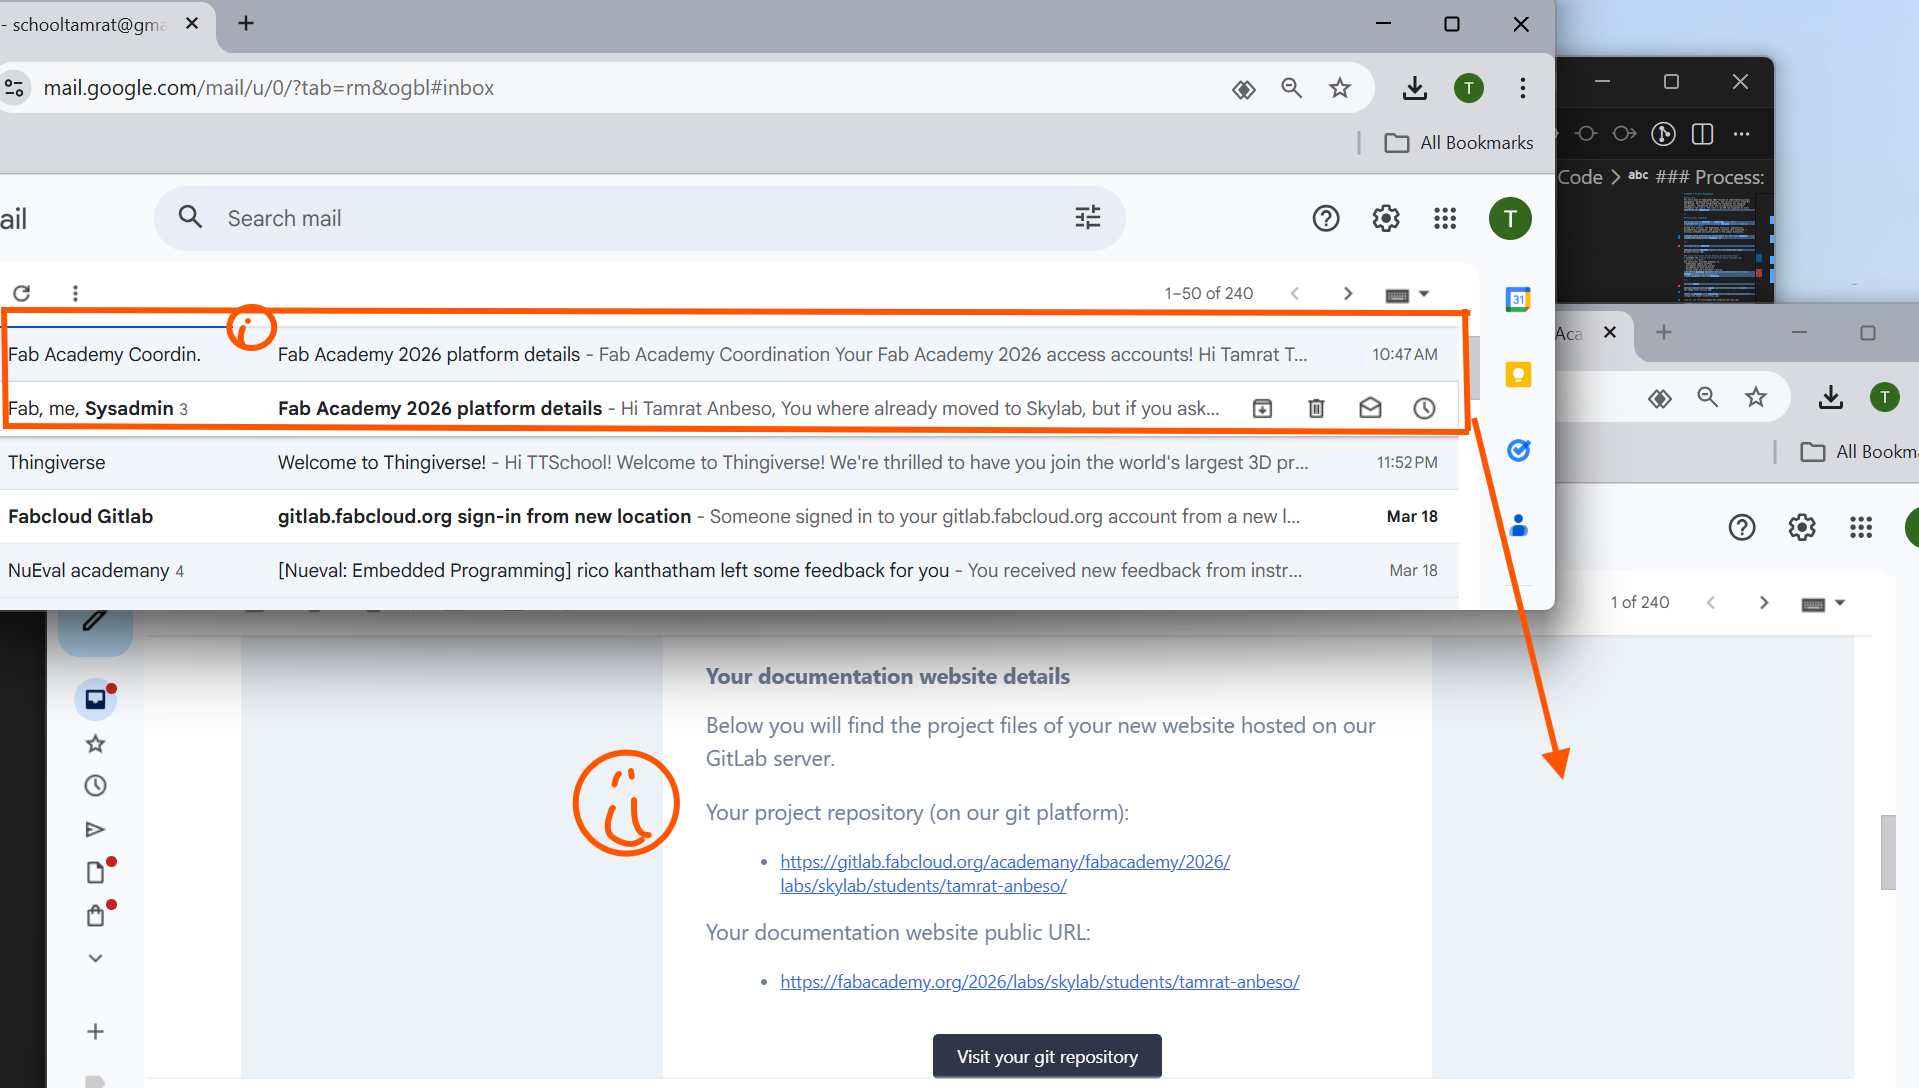Snooze the Sysadmin conversation
This screenshot has width=1919, height=1088.
1424,408
